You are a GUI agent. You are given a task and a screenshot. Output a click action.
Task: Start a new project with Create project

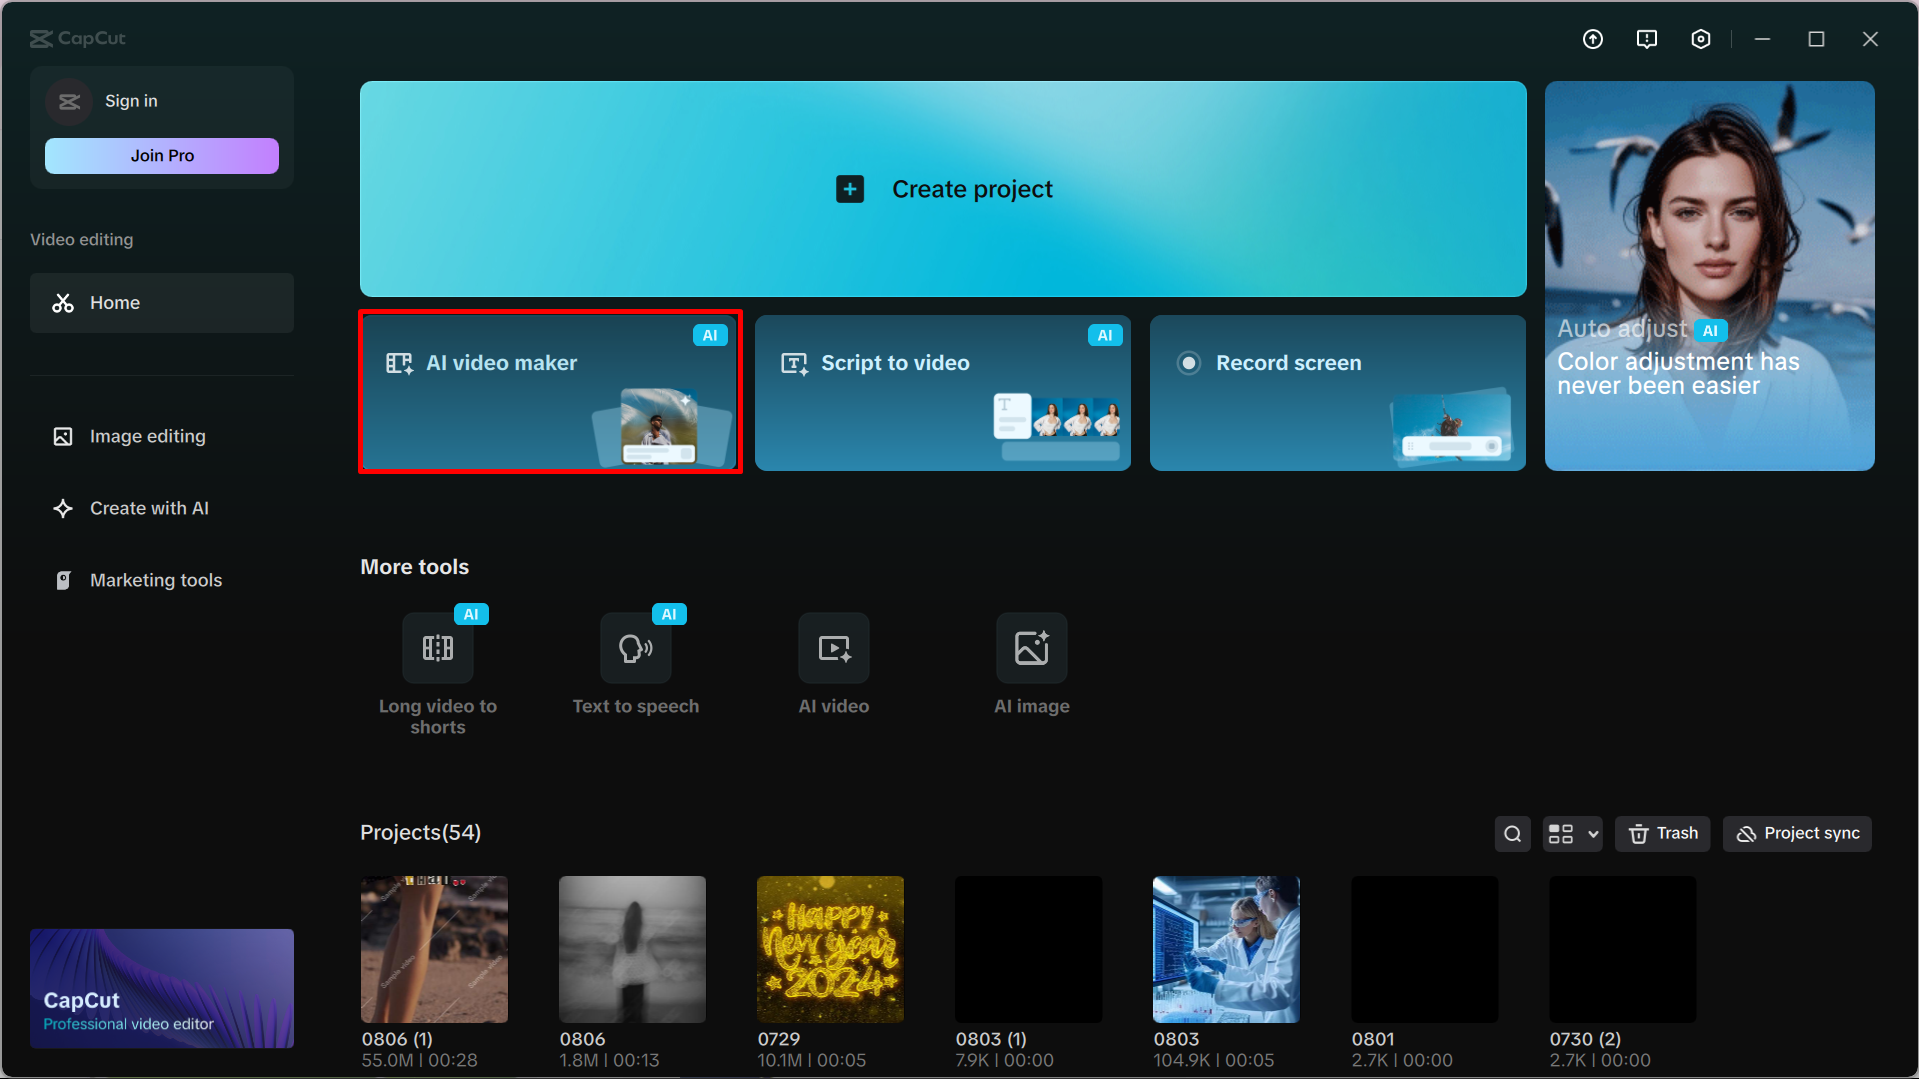[943, 189]
